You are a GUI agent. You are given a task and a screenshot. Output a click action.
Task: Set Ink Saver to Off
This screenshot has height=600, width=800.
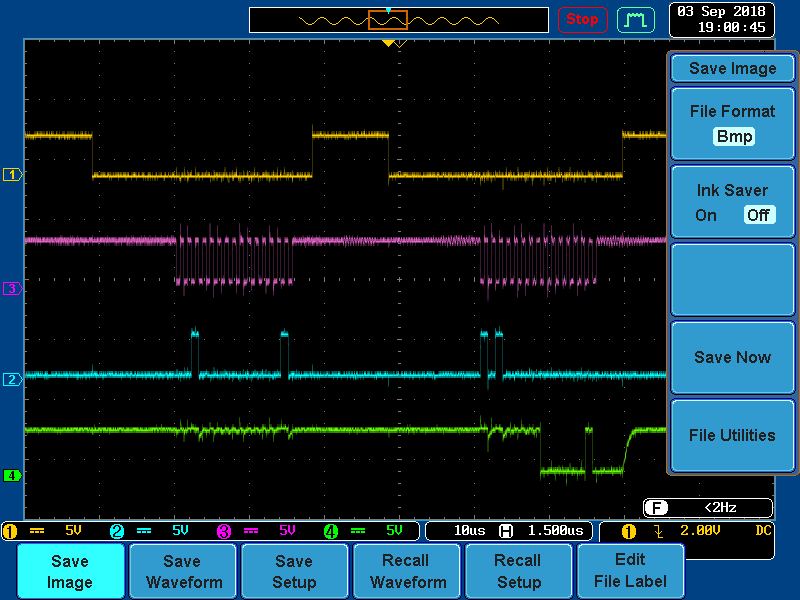point(758,215)
